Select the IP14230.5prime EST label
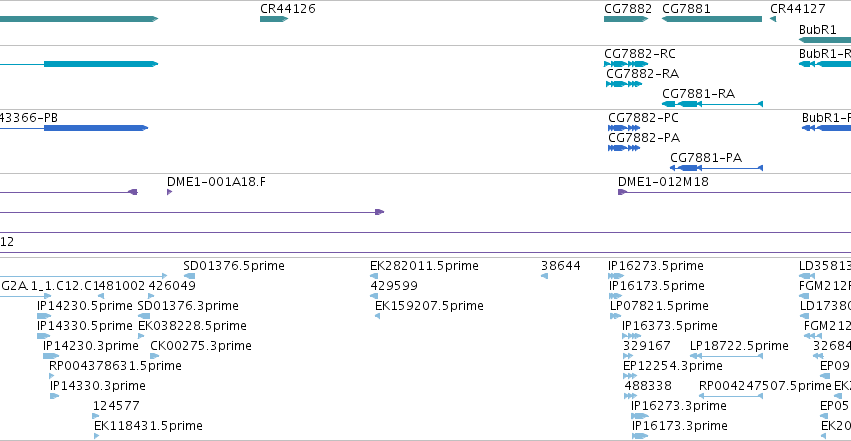This screenshot has height=441, width=851. [85, 306]
